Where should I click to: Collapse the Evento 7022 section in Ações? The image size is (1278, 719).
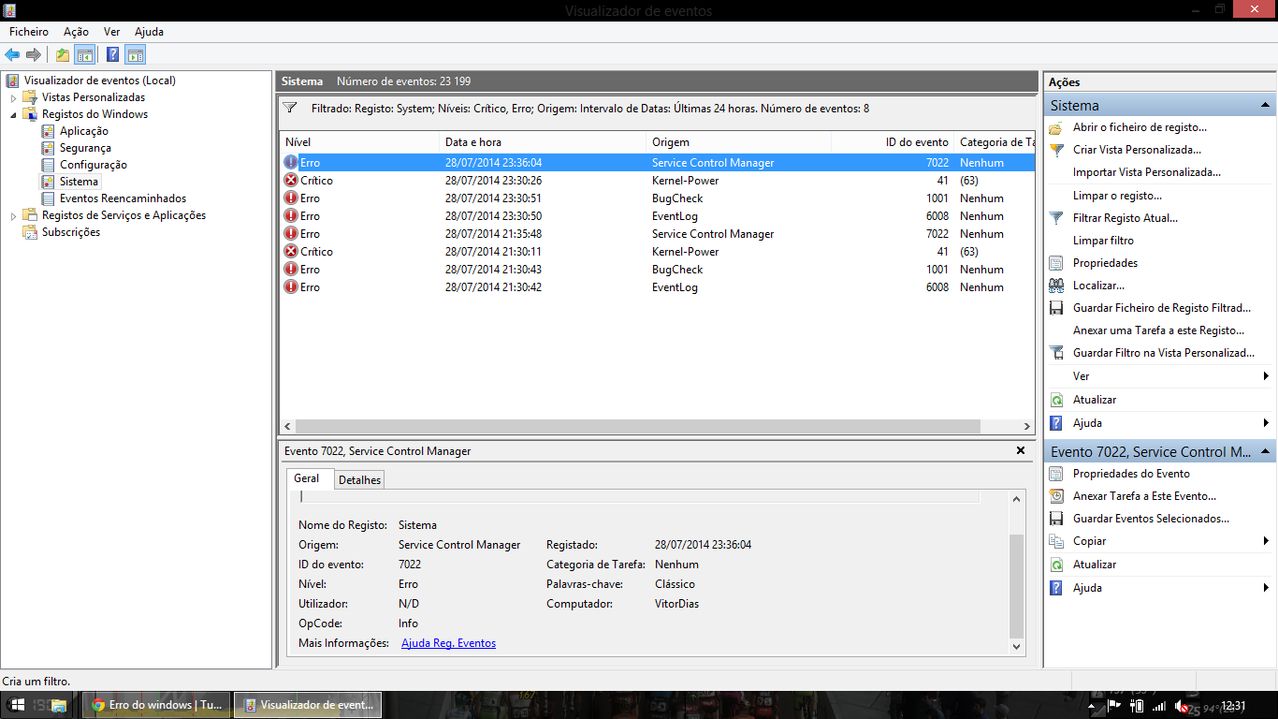click(1265, 452)
